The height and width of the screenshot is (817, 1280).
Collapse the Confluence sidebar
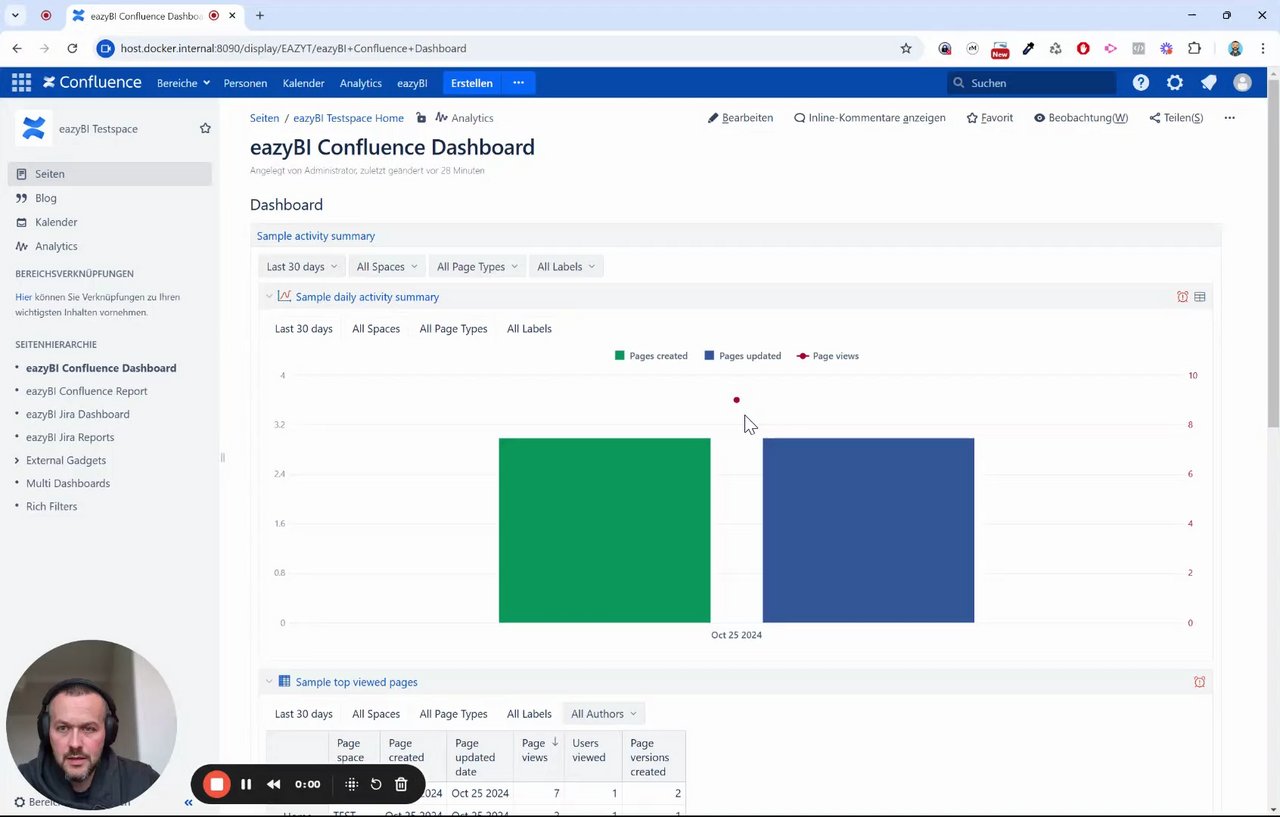(x=188, y=802)
